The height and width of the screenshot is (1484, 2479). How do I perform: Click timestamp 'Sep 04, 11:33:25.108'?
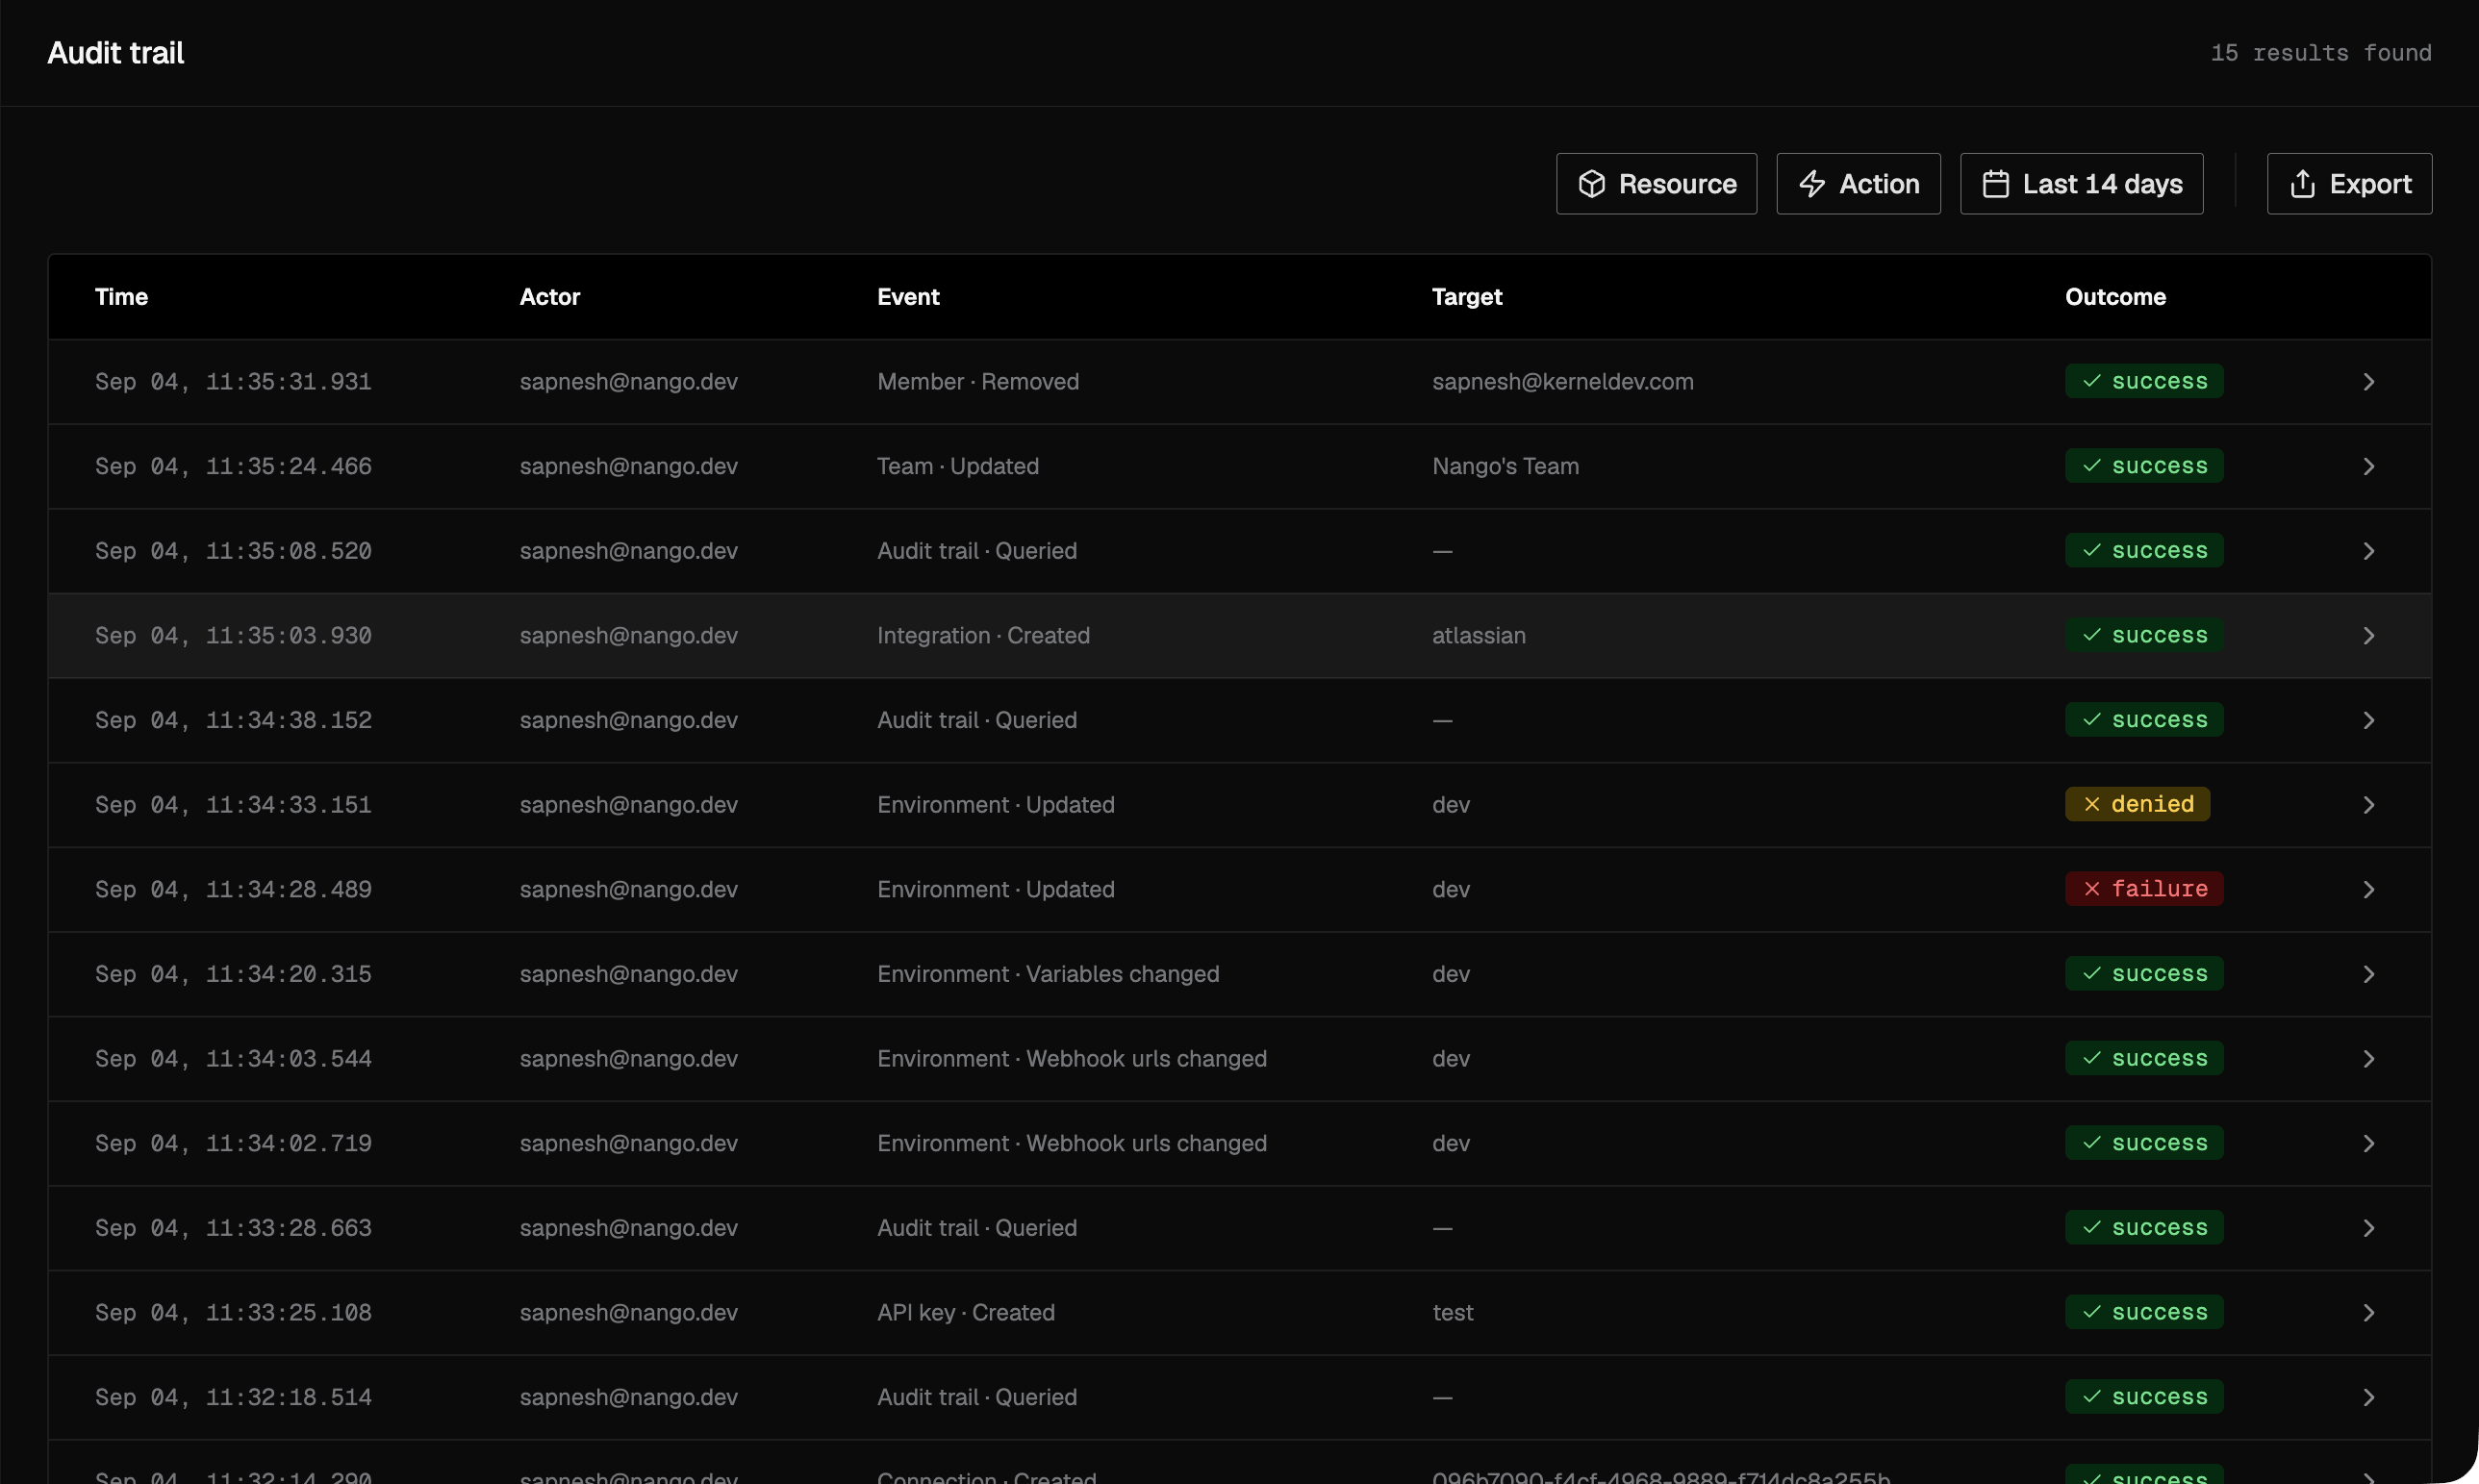[233, 1313]
